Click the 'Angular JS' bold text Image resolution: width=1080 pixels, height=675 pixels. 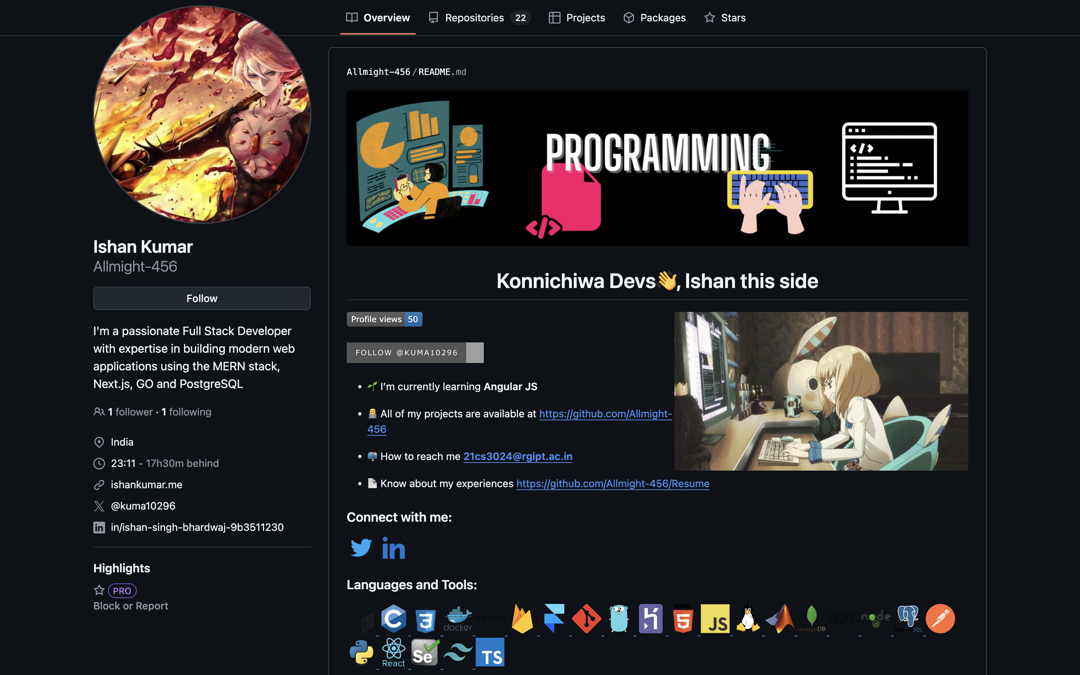click(x=510, y=386)
